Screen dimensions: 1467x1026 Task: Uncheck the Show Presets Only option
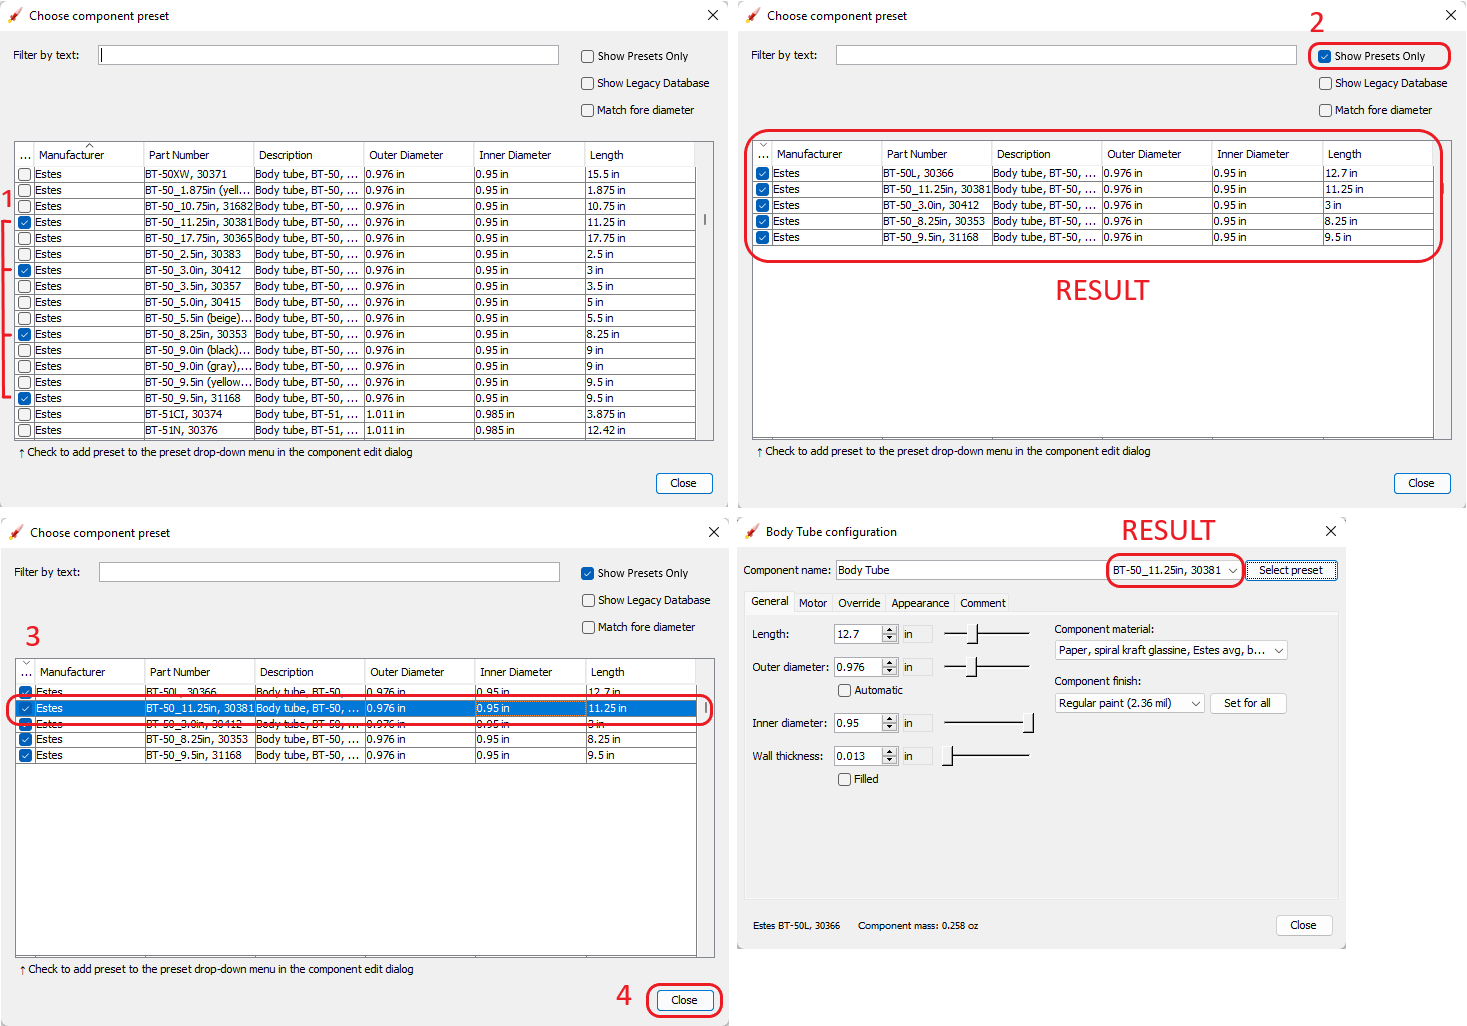pos(1325,55)
